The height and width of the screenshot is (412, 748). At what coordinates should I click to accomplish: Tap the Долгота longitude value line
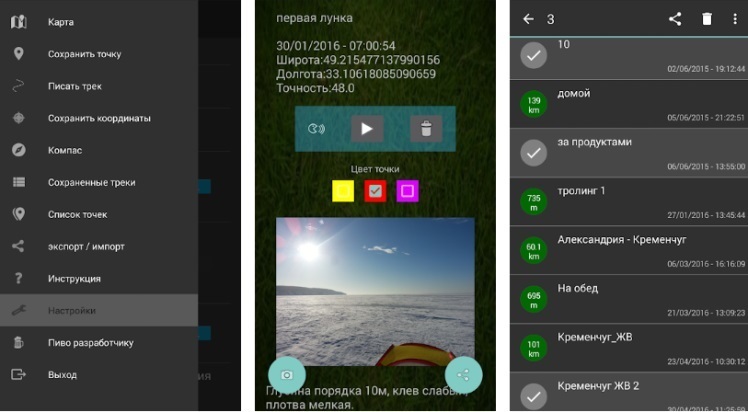click(356, 74)
